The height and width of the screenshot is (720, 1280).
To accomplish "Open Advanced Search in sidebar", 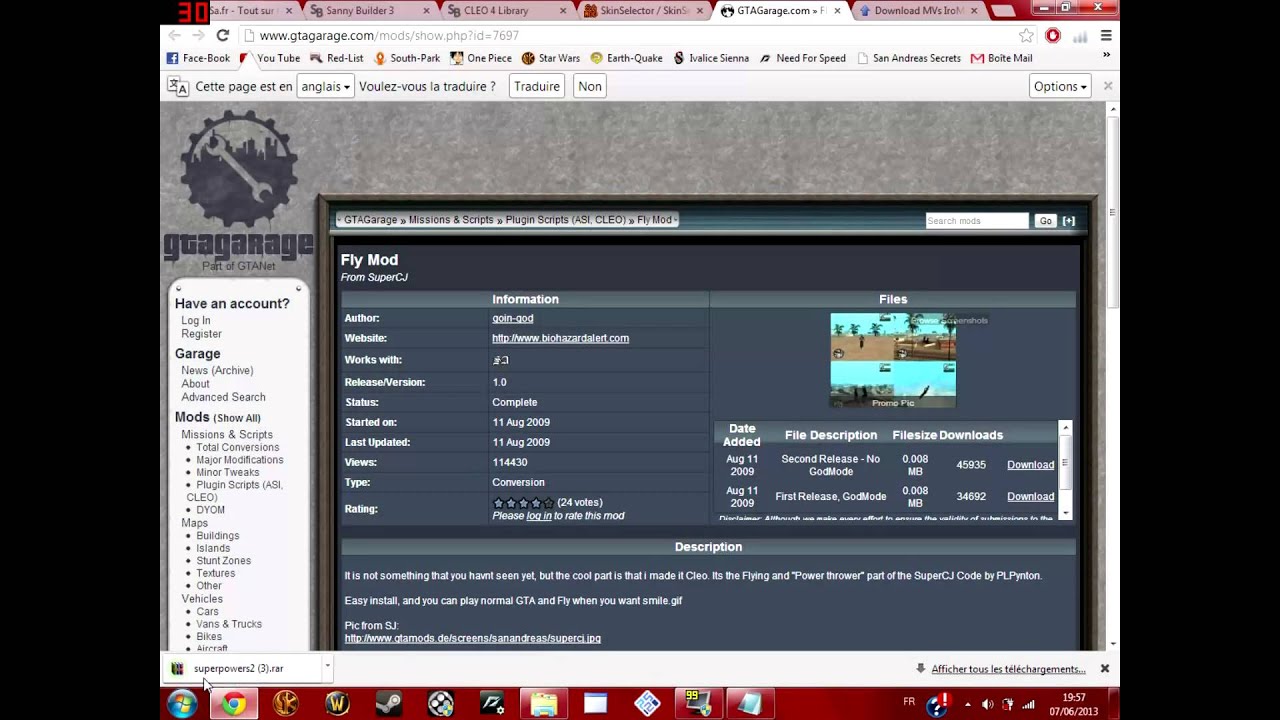I will [x=223, y=397].
